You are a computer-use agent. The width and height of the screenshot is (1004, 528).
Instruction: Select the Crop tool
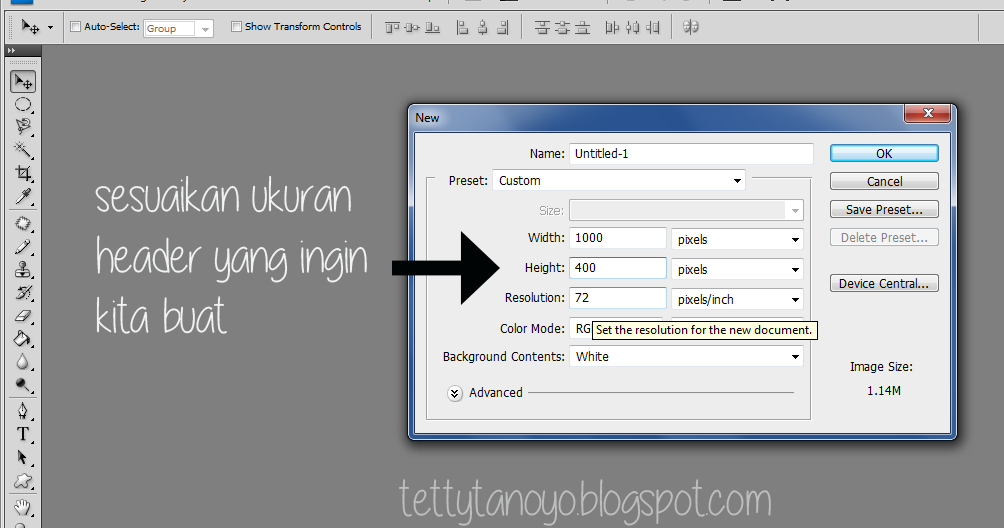pyautogui.click(x=23, y=173)
